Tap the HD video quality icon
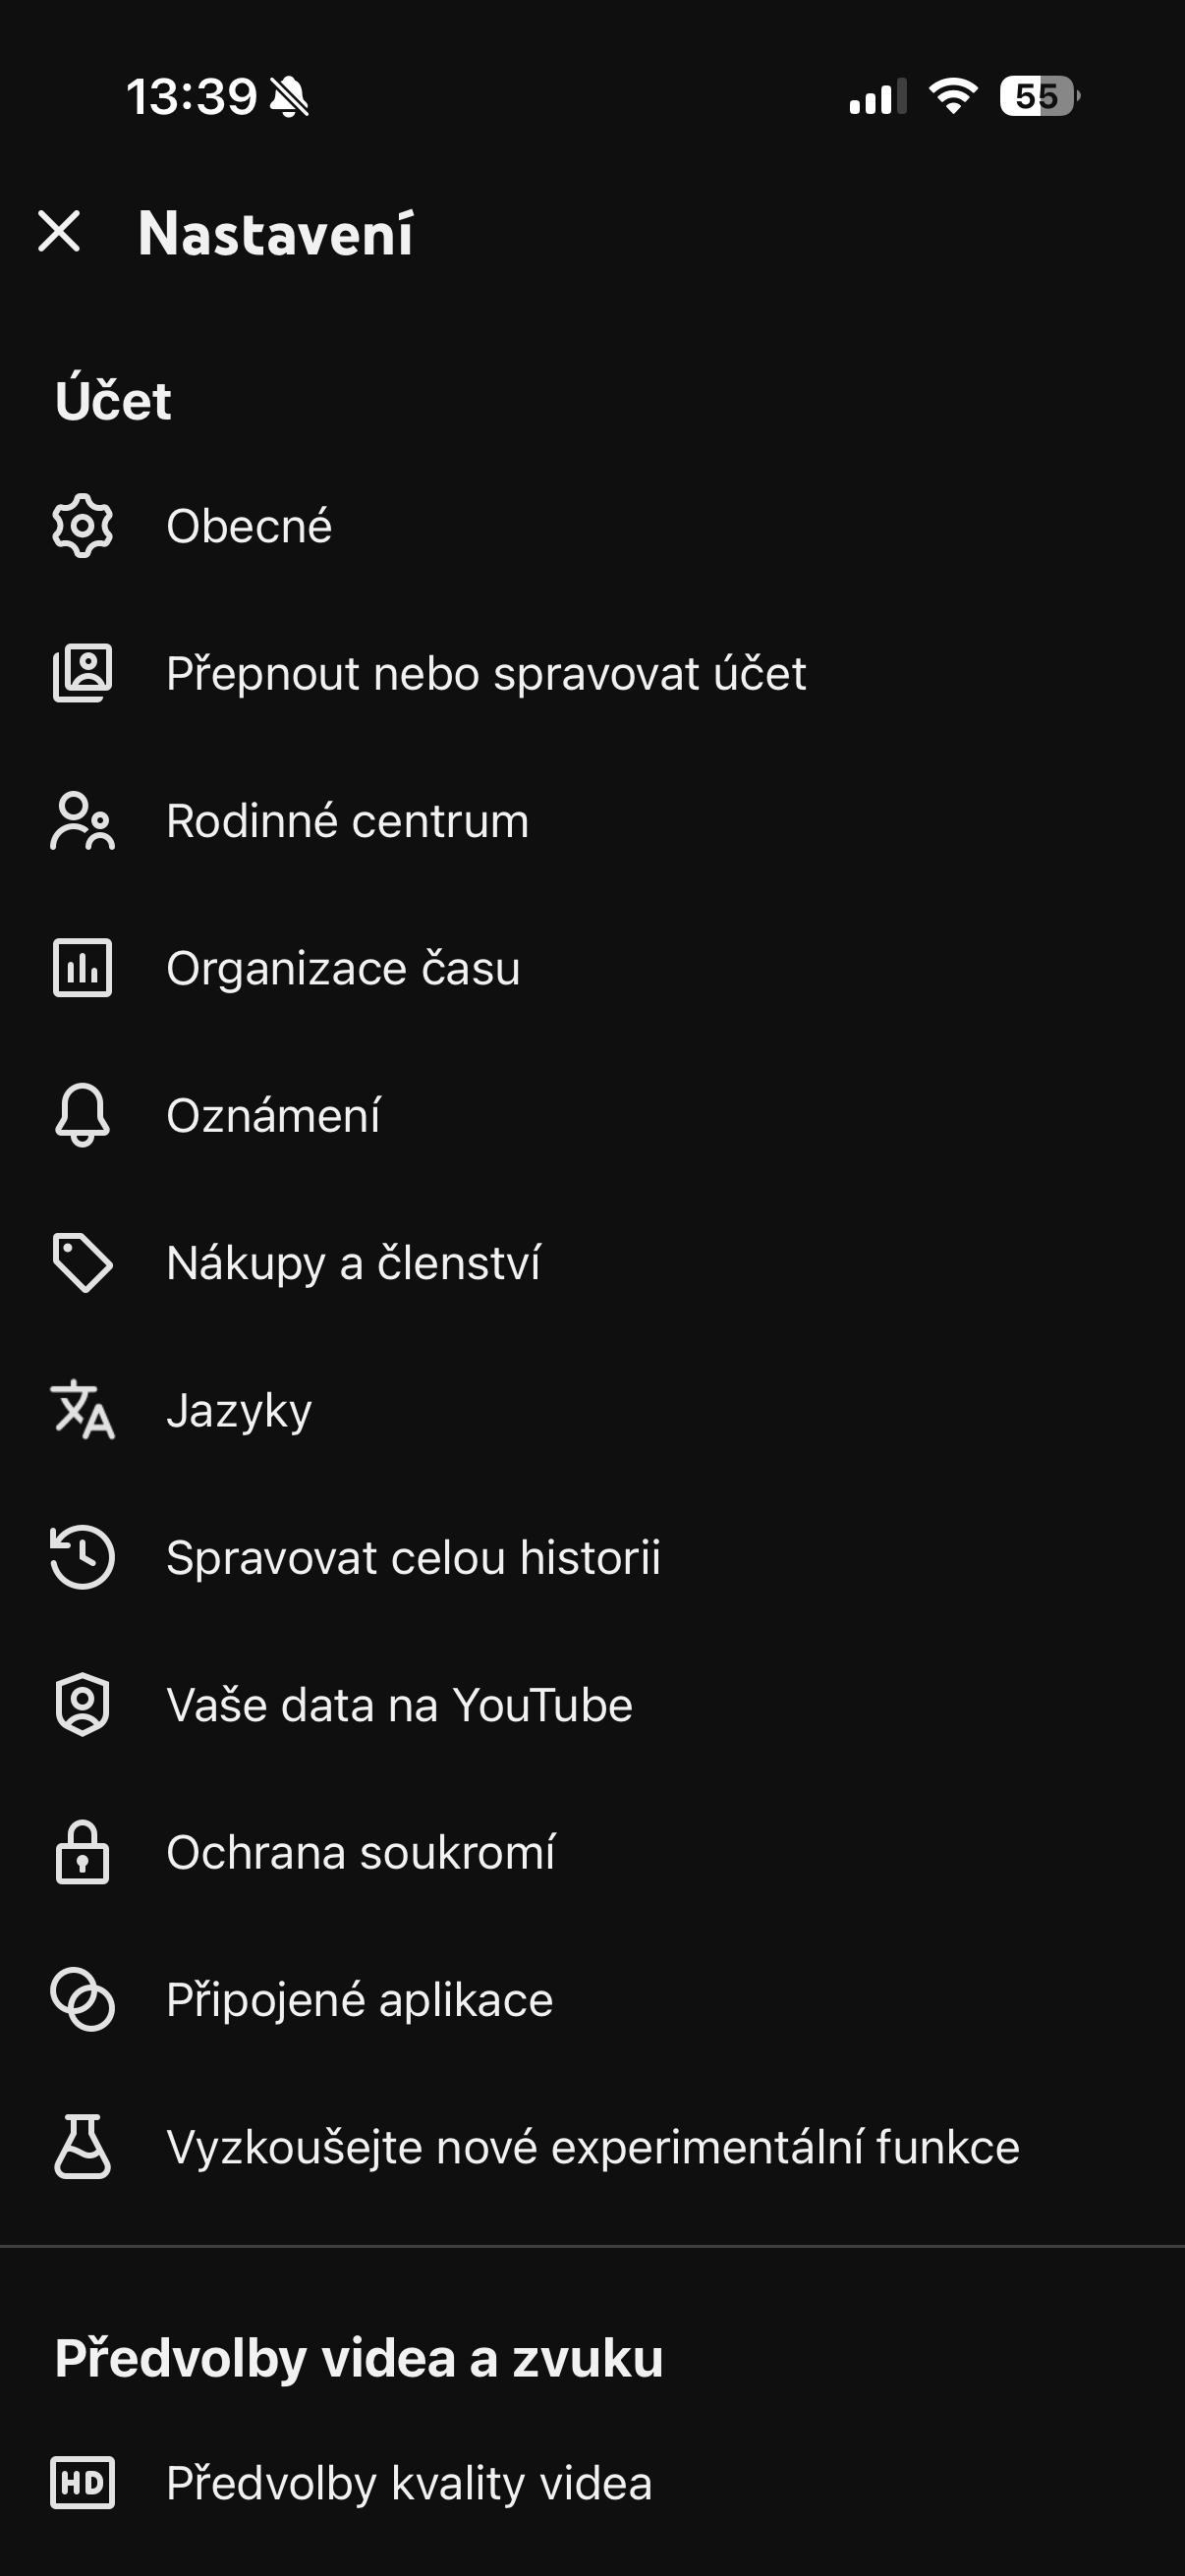Viewport: 1185px width, 2576px height. [x=82, y=2483]
